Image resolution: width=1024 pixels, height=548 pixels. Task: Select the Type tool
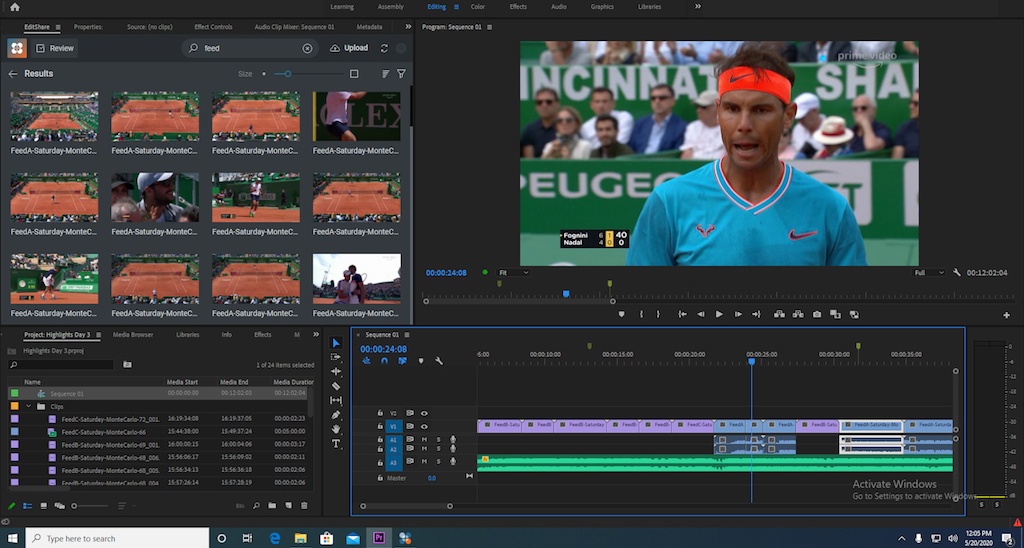336,443
